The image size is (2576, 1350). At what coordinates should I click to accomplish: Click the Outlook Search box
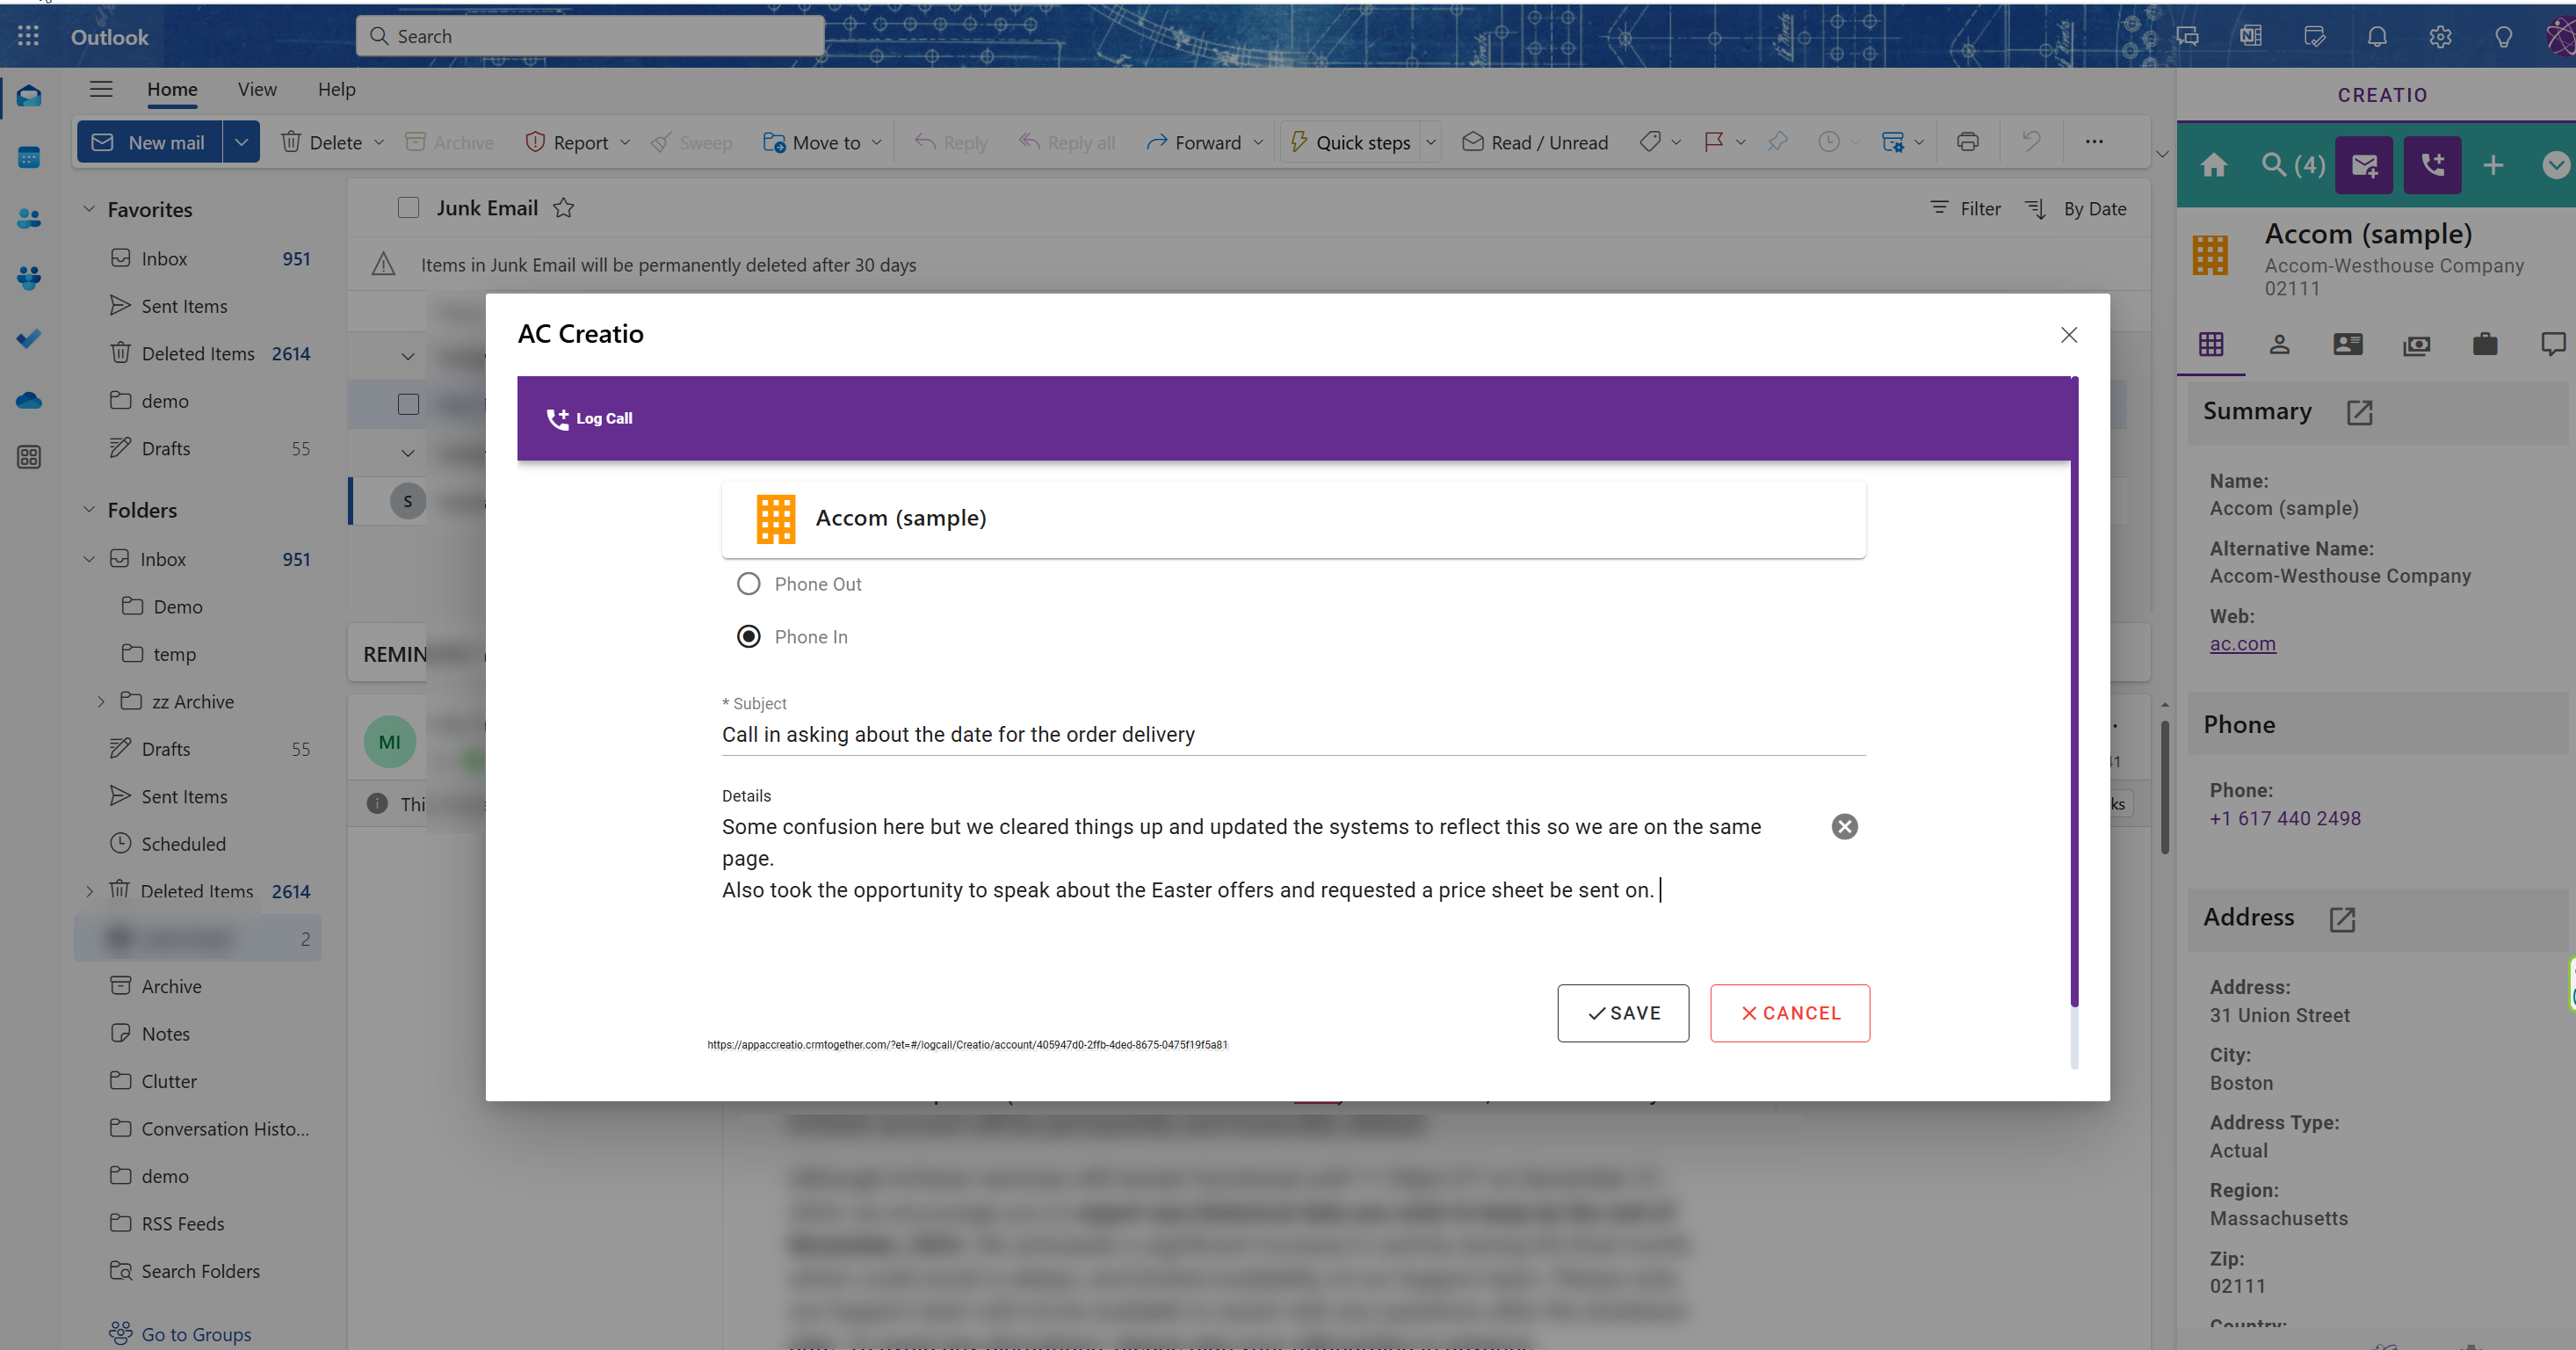(x=590, y=36)
